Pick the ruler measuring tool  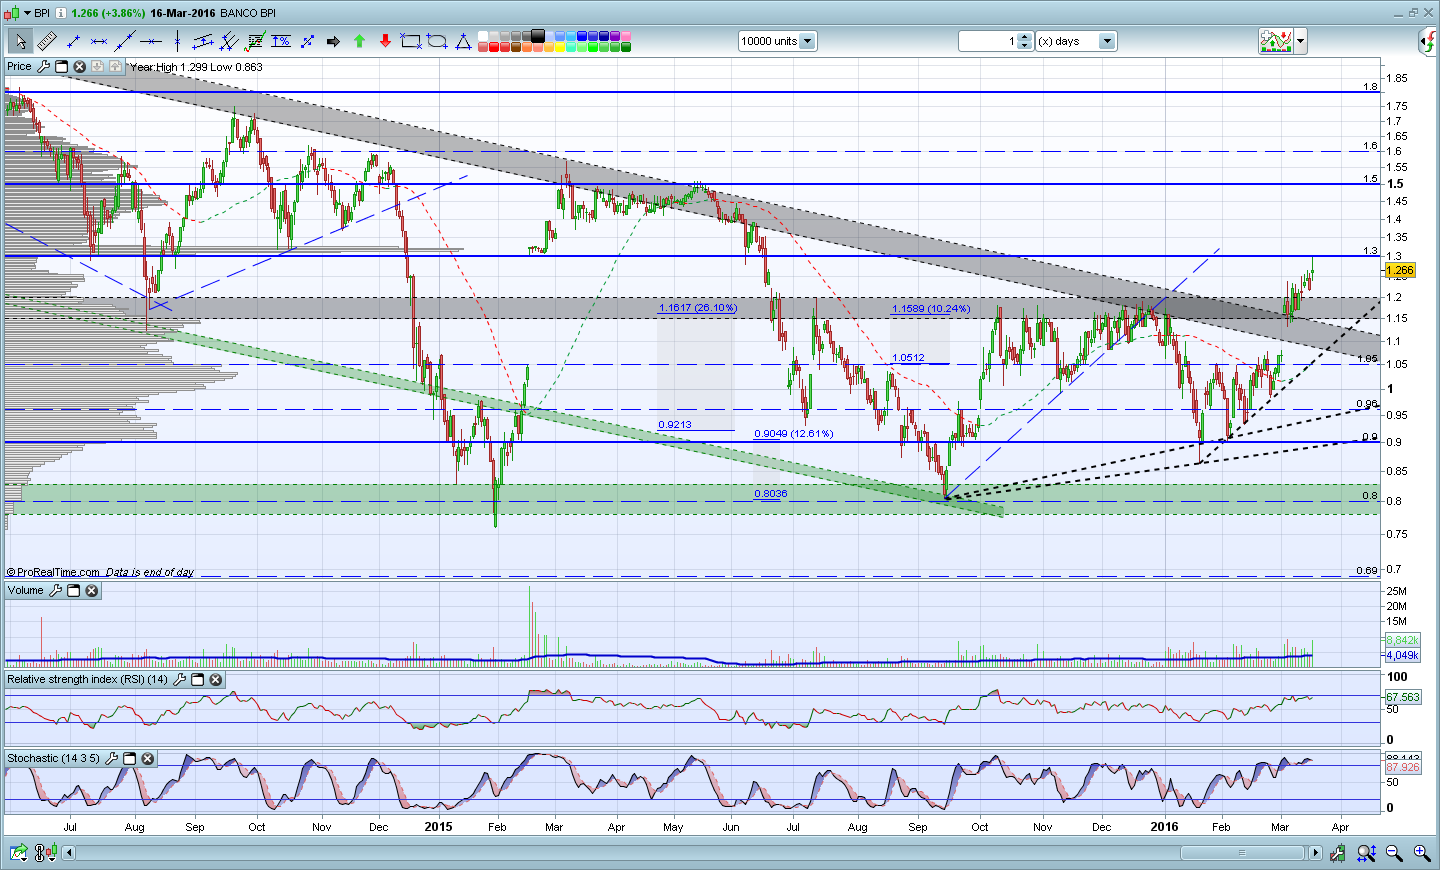[46, 41]
